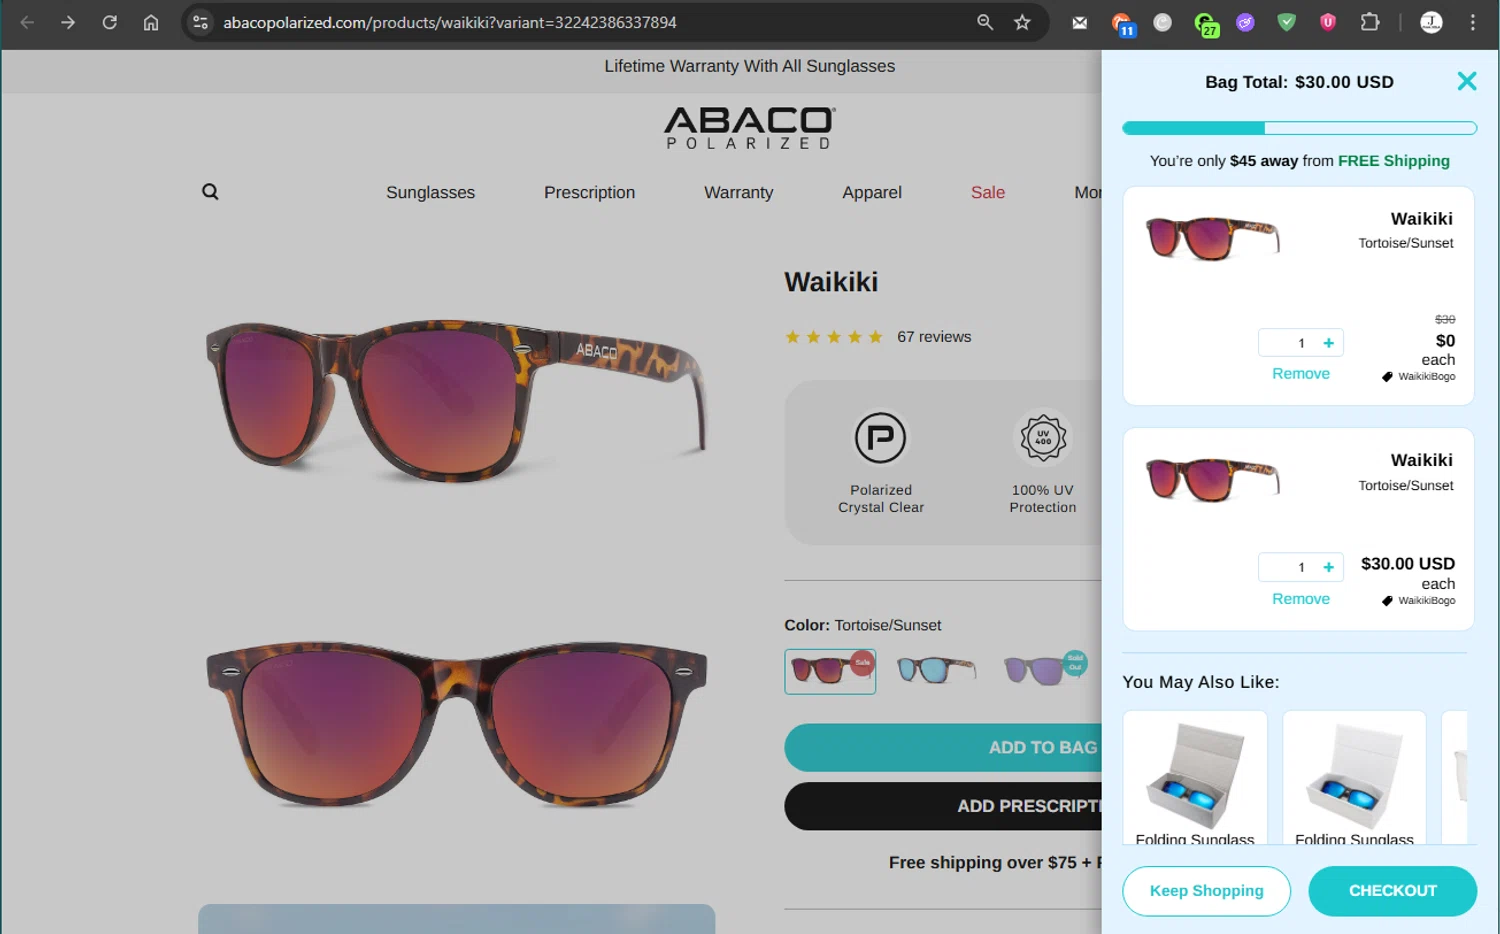Click the $0 Waikiki bag item thumbnail
The image size is (1500, 934).
1212,238
